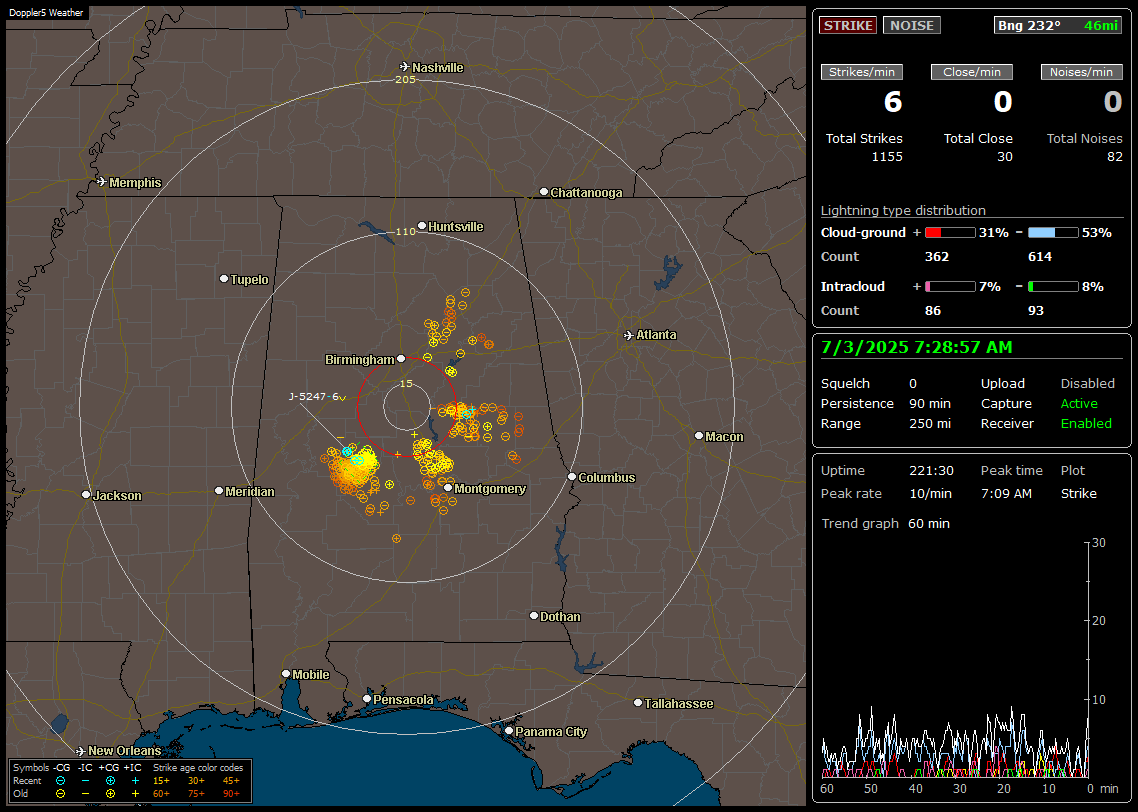Click the Old +CG symbol in legend

pos(110,794)
